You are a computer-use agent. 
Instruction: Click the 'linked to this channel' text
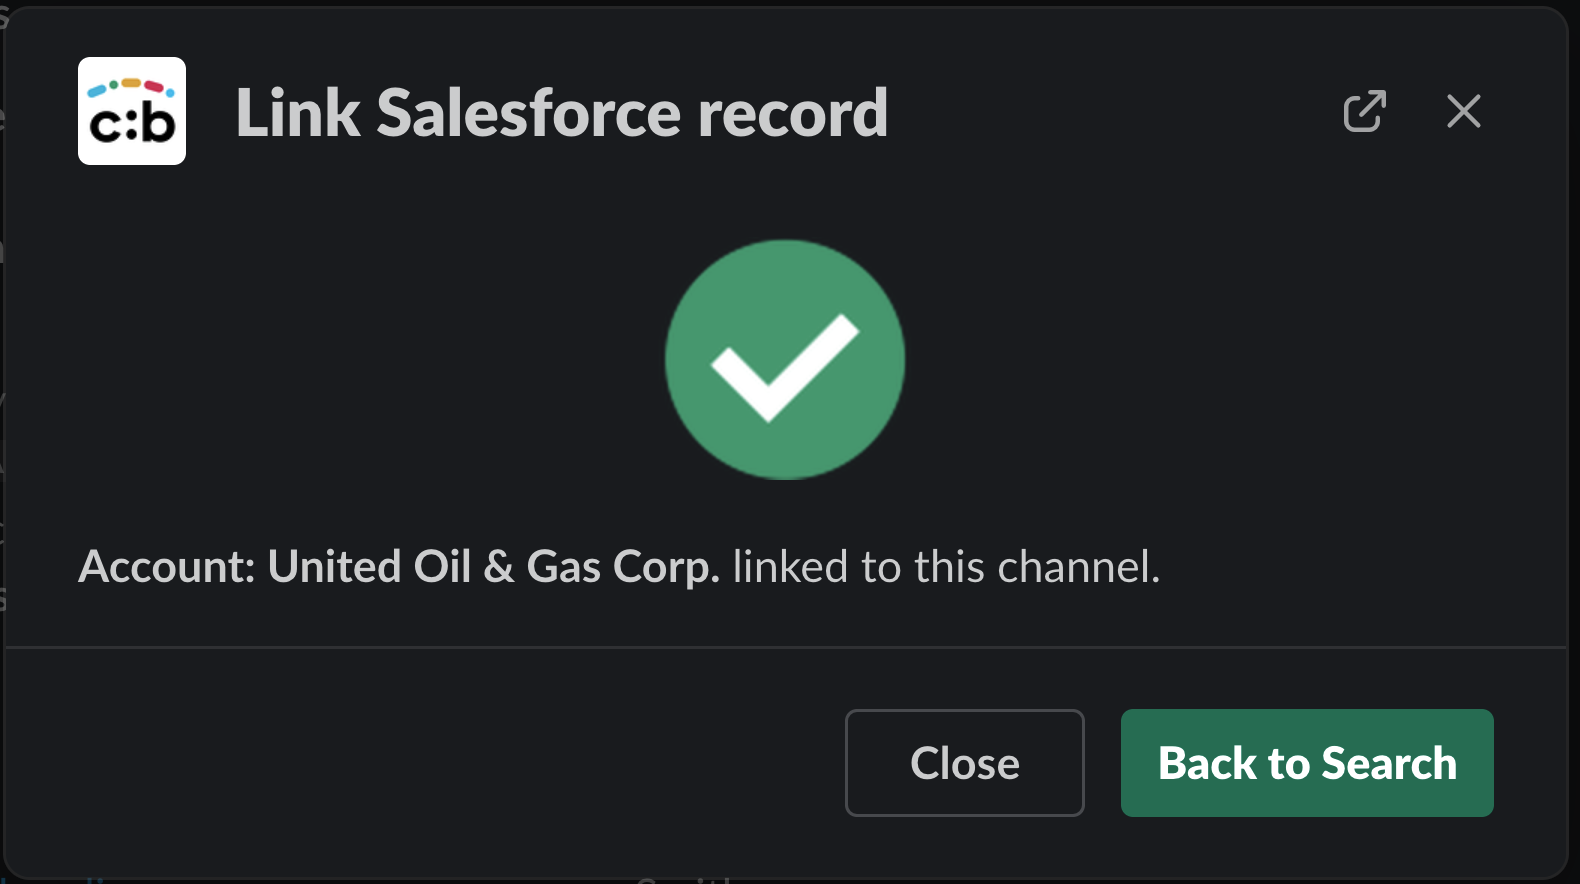(945, 567)
